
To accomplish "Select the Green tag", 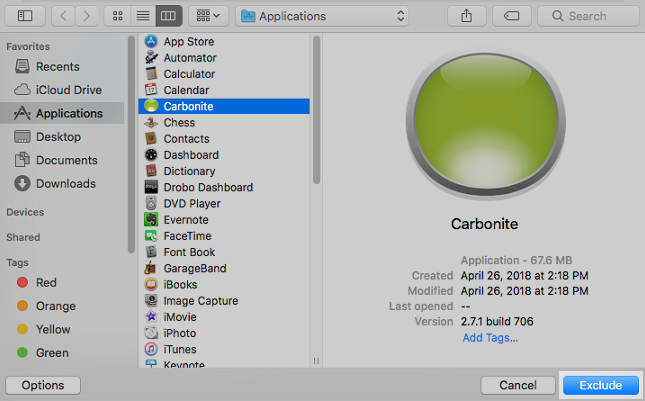I will click(43, 353).
